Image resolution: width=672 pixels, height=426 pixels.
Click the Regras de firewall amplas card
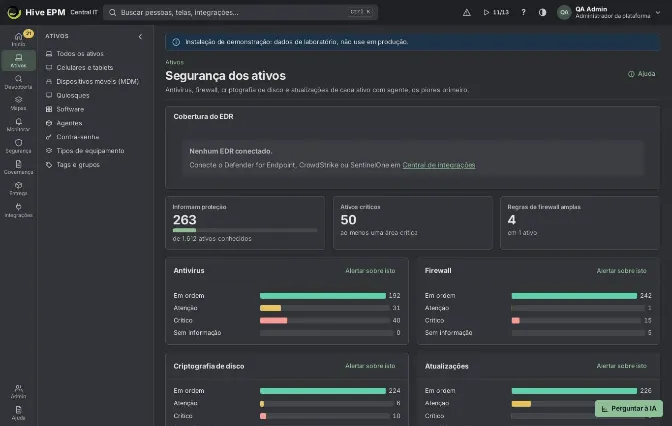(x=579, y=223)
